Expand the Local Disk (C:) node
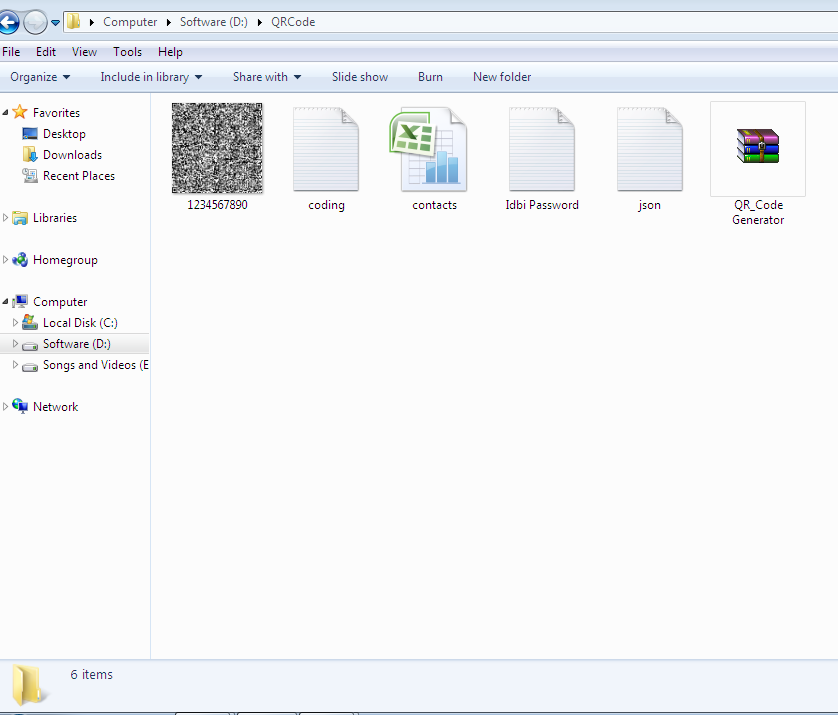Image resolution: width=838 pixels, height=715 pixels. (x=15, y=322)
